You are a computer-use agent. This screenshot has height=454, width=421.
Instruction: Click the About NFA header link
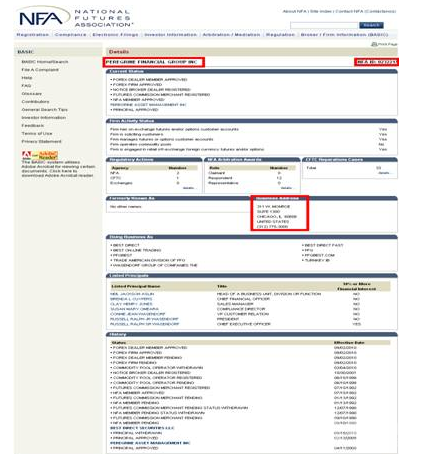(294, 11)
